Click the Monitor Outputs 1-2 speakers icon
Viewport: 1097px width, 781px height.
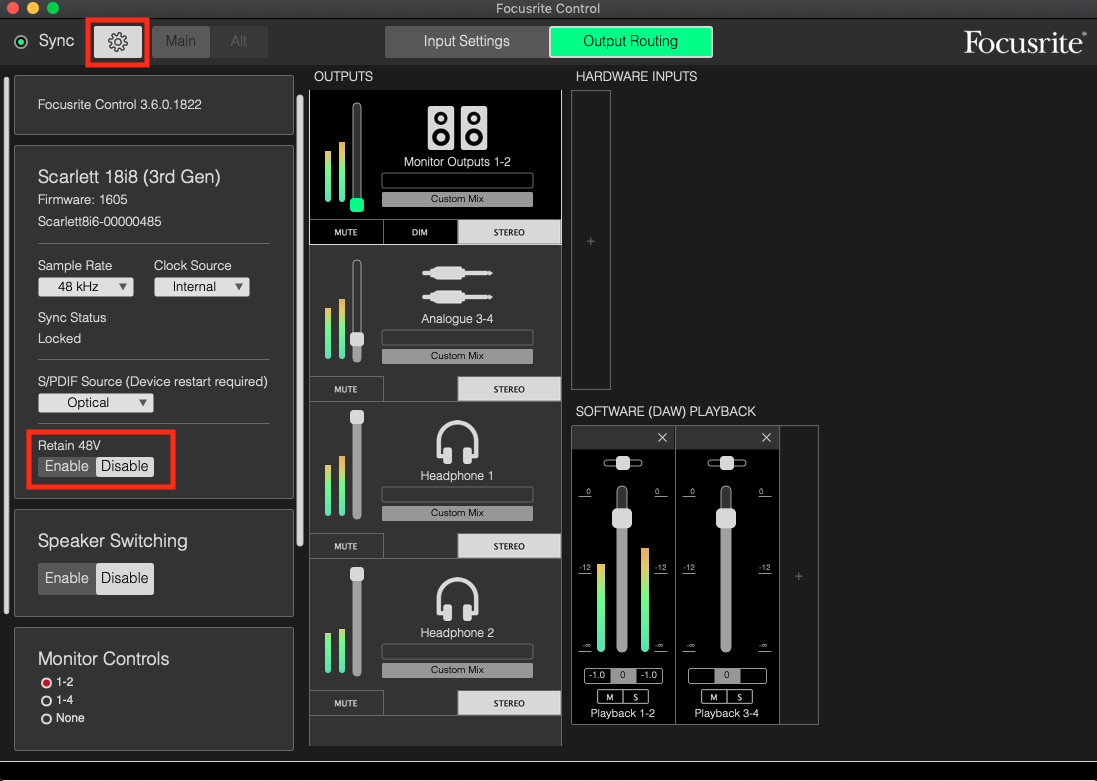pyautogui.click(x=458, y=128)
